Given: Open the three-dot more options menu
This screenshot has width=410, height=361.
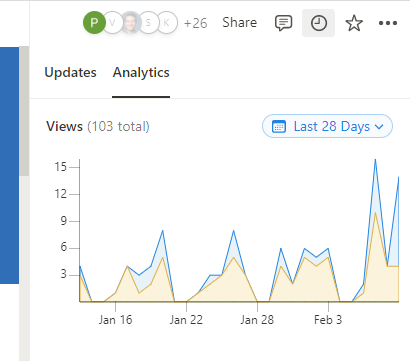Looking at the screenshot, I should 388,23.
